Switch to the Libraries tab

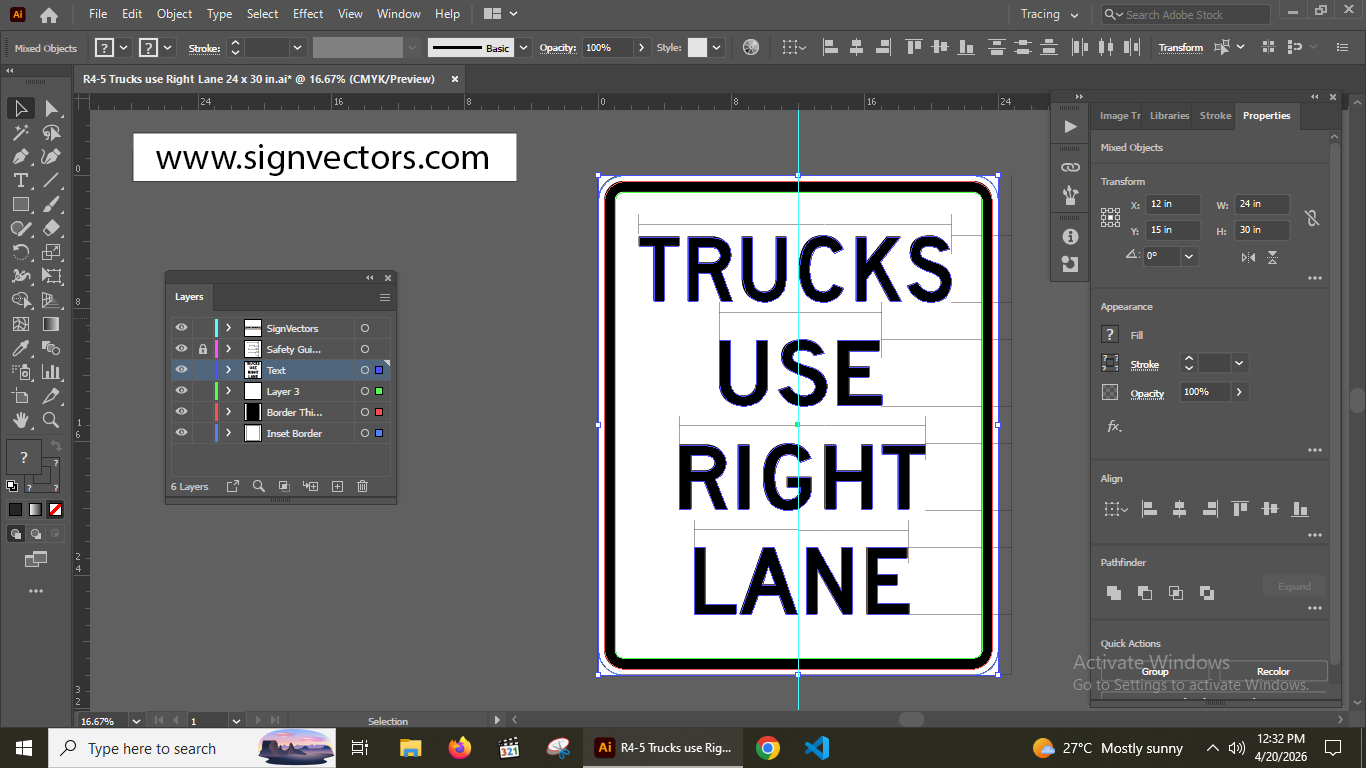pyautogui.click(x=1168, y=115)
